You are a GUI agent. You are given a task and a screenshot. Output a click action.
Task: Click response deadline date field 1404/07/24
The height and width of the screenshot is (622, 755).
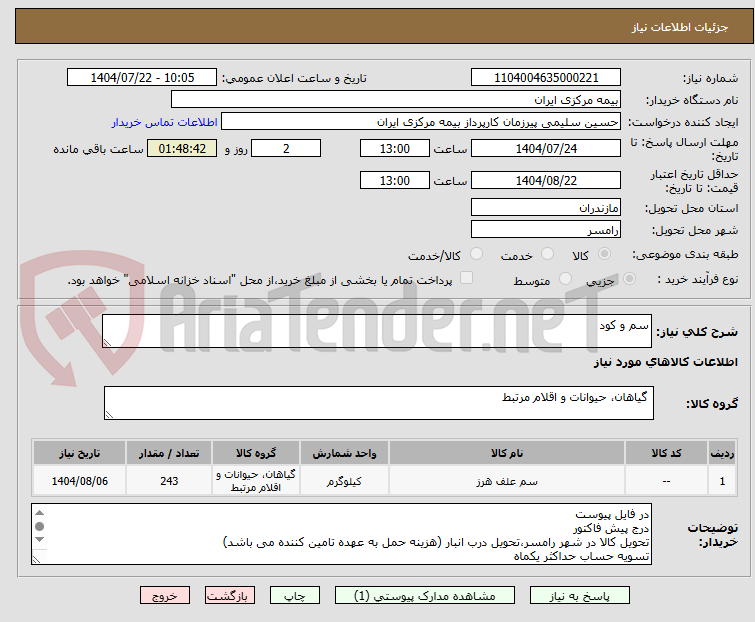(x=546, y=148)
